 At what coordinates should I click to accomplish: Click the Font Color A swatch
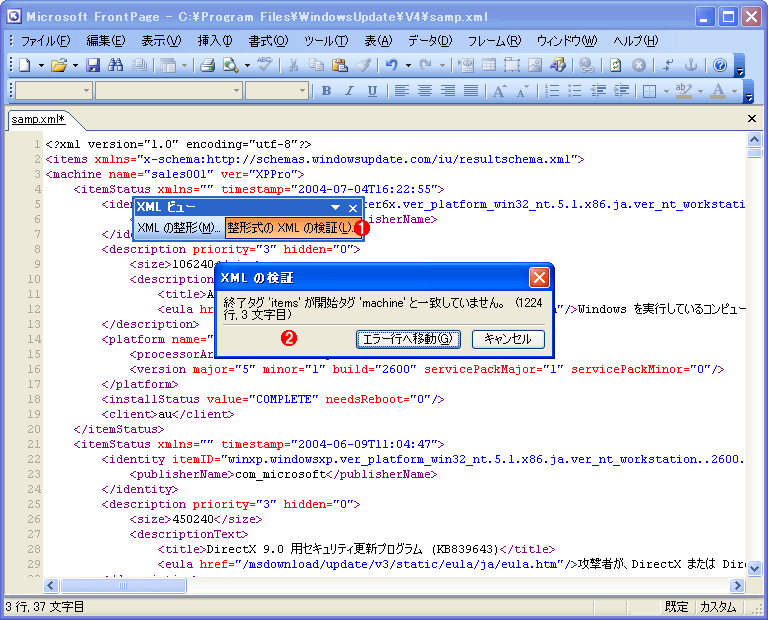coord(718,91)
